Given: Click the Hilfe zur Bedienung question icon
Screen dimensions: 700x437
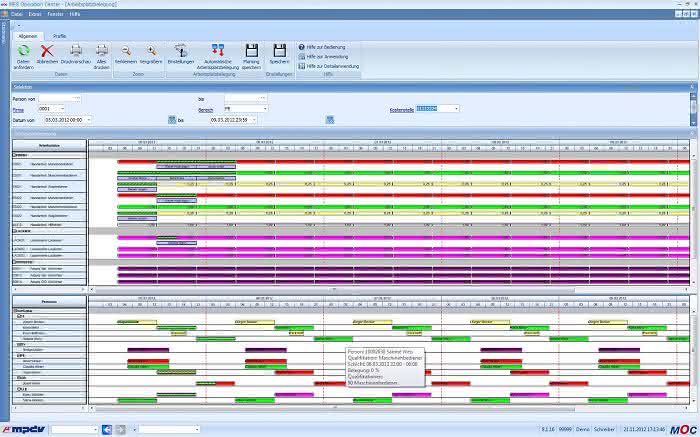Looking at the screenshot, I should click(301, 47).
